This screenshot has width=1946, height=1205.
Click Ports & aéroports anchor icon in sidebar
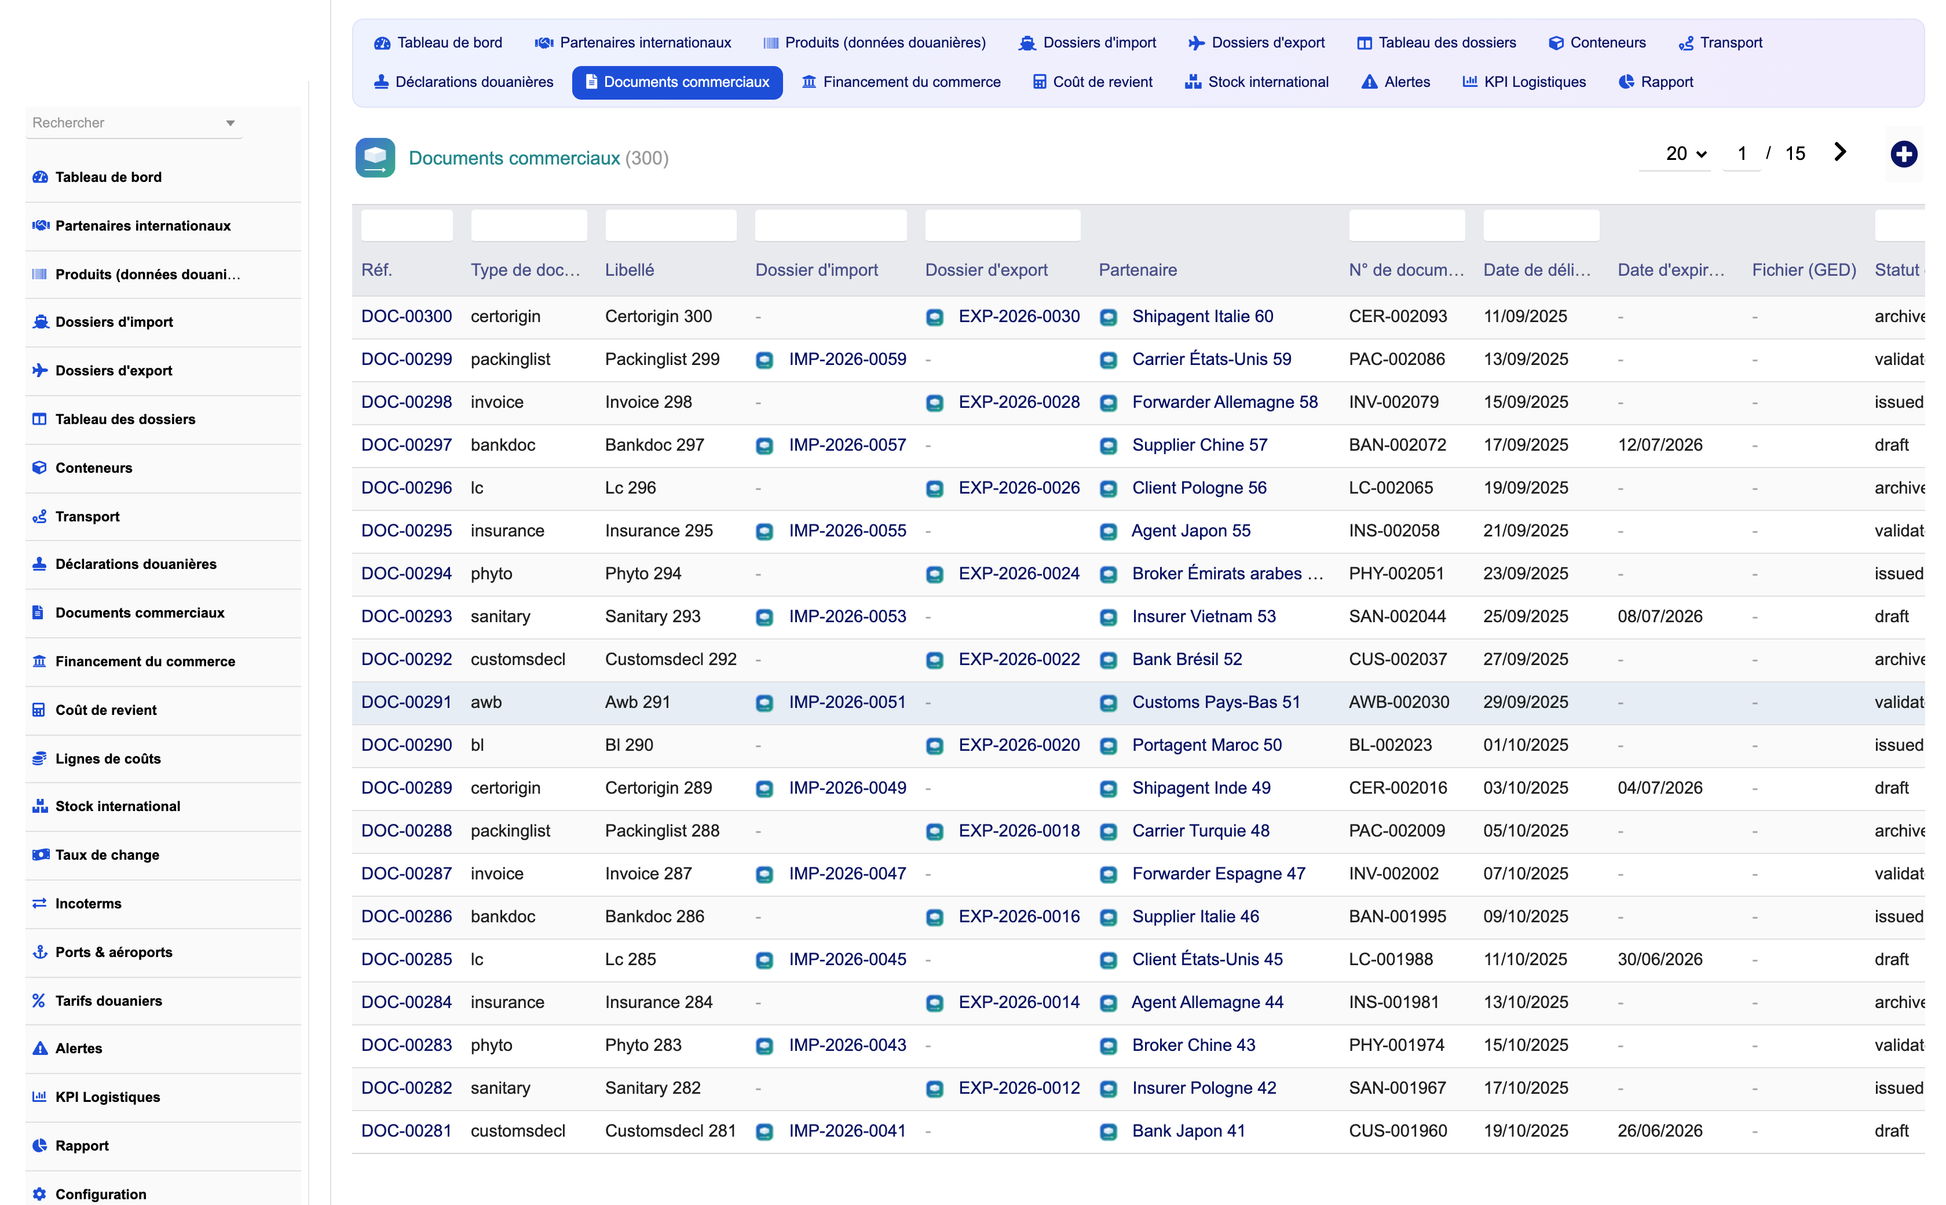click(x=40, y=952)
